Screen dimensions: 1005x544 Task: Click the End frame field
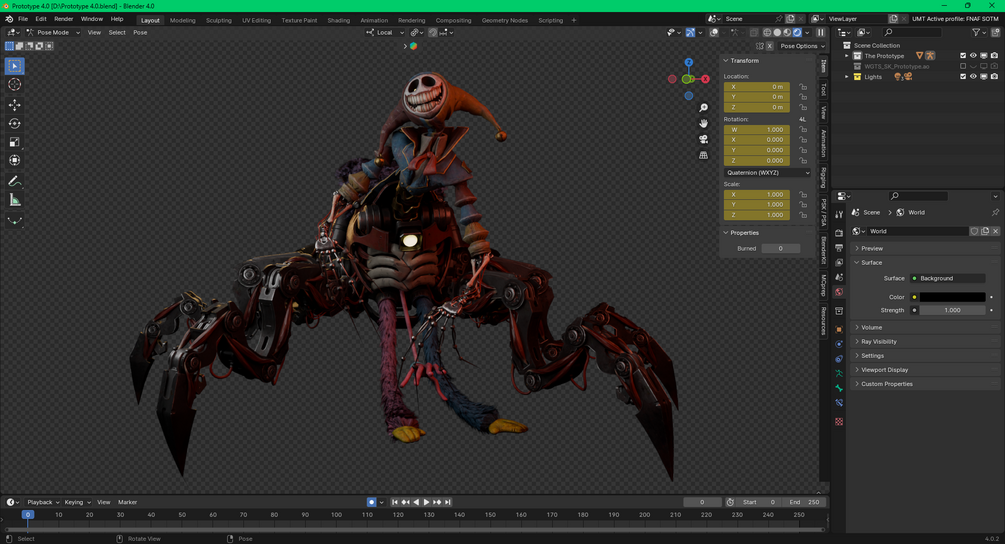click(x=805, y=502)
